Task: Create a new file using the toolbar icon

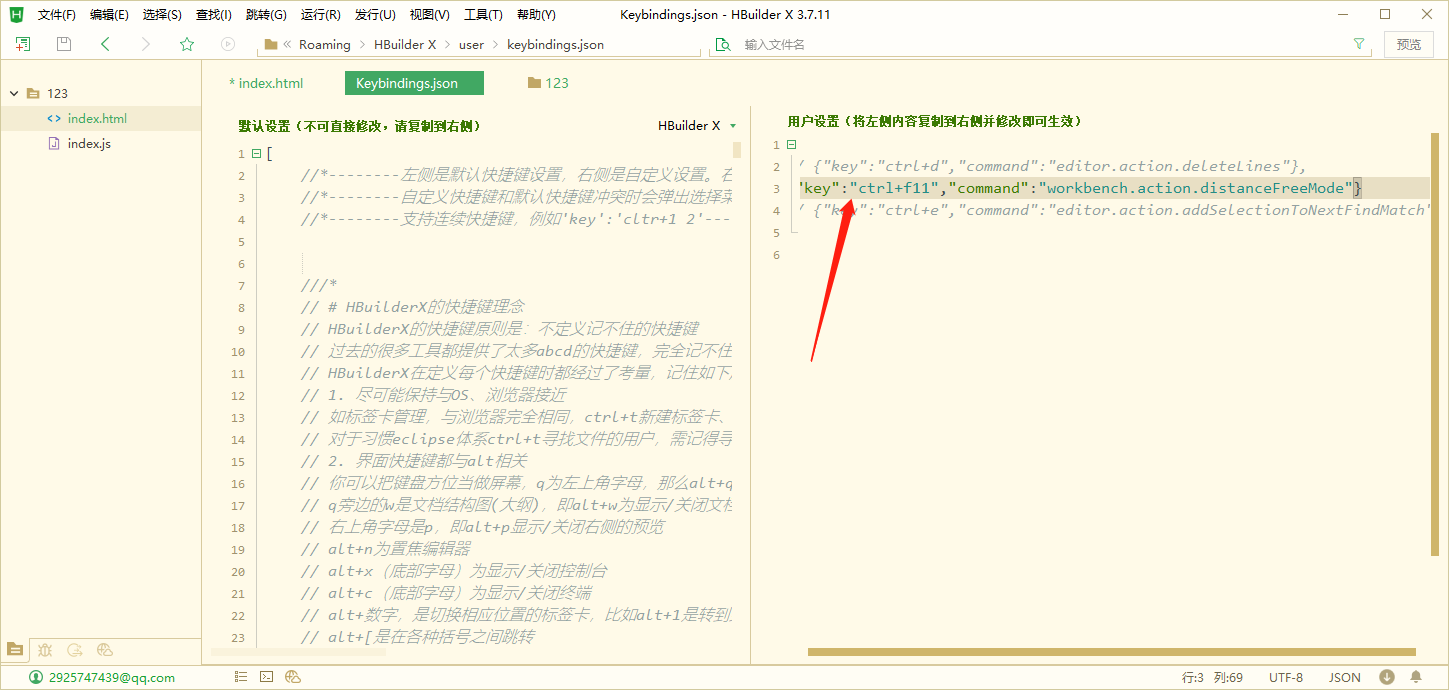Action: point(21,44)
